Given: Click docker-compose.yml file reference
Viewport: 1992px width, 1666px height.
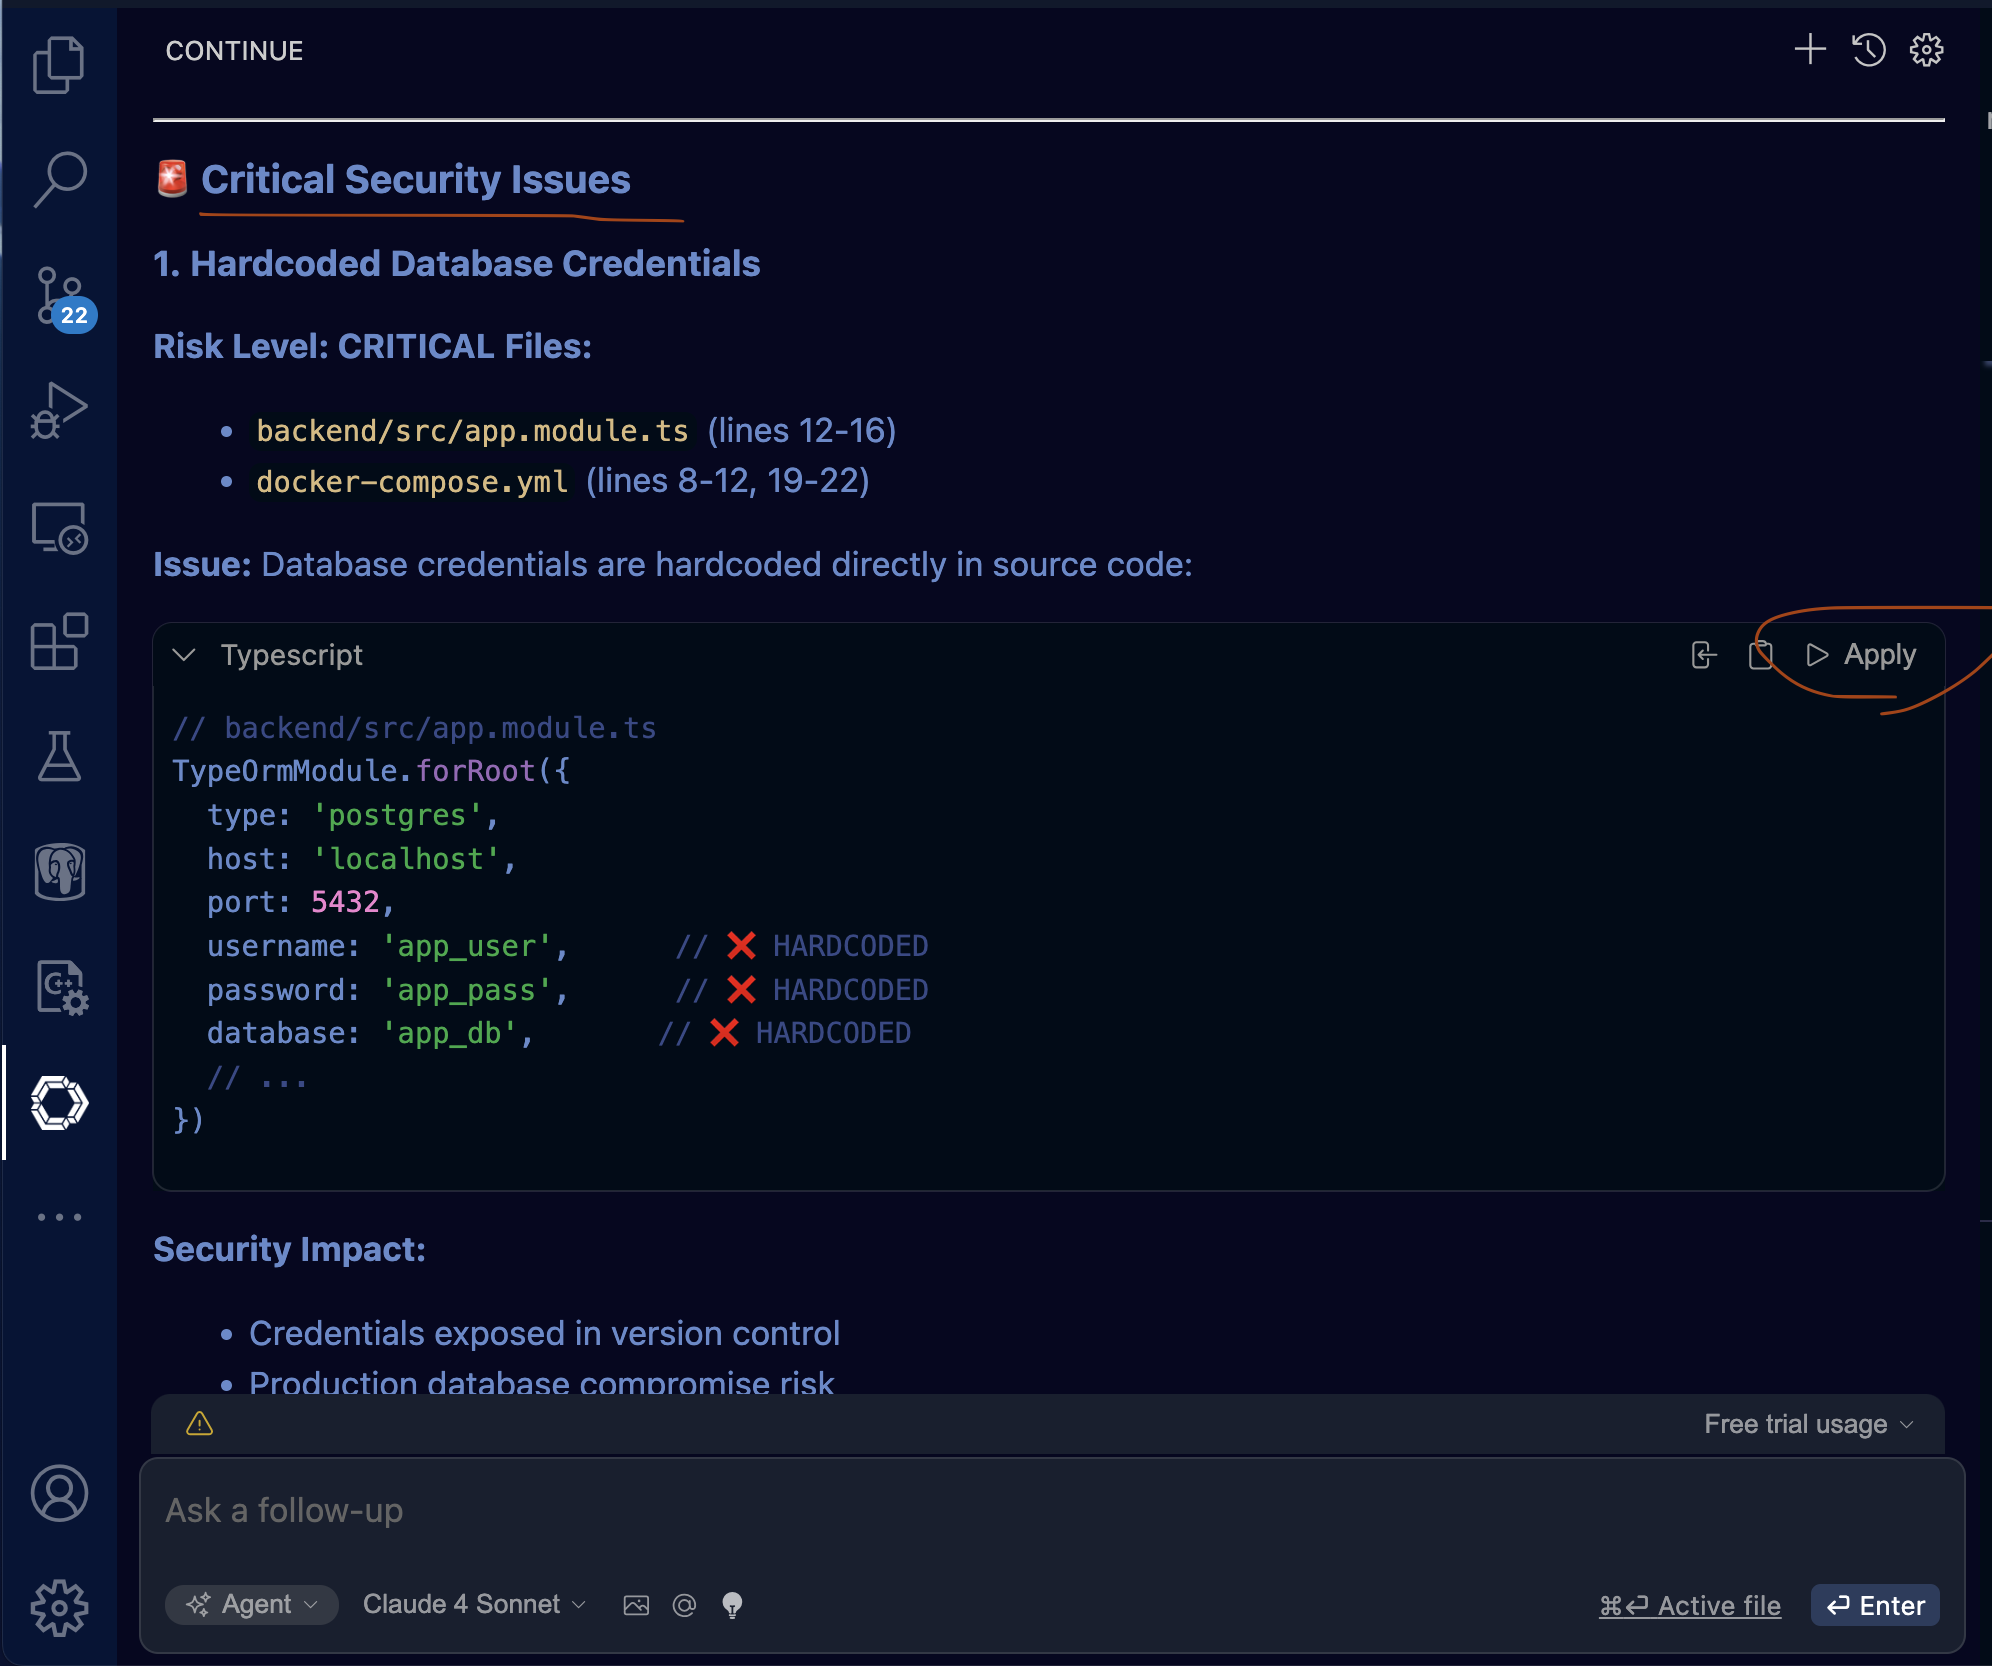Looking at the screenshot, I should [412, 482].
